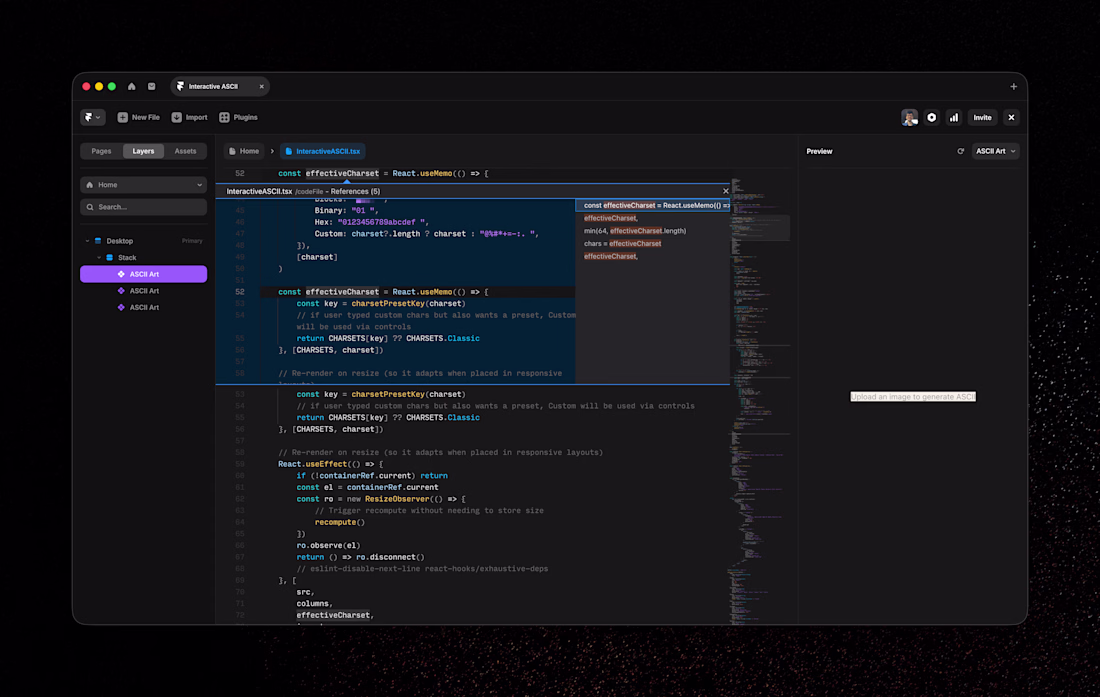The width and height of the screenshot is (1100, 697).
Task: Click the home icon in the title bar
Action: (x=131, y=86)
